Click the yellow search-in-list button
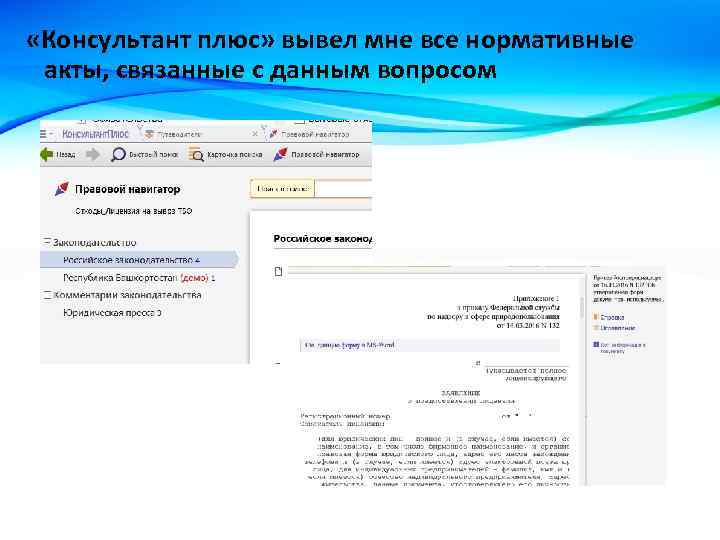This screenshot has width=720, height=540. pyautogui.click(x=282, y=189)
